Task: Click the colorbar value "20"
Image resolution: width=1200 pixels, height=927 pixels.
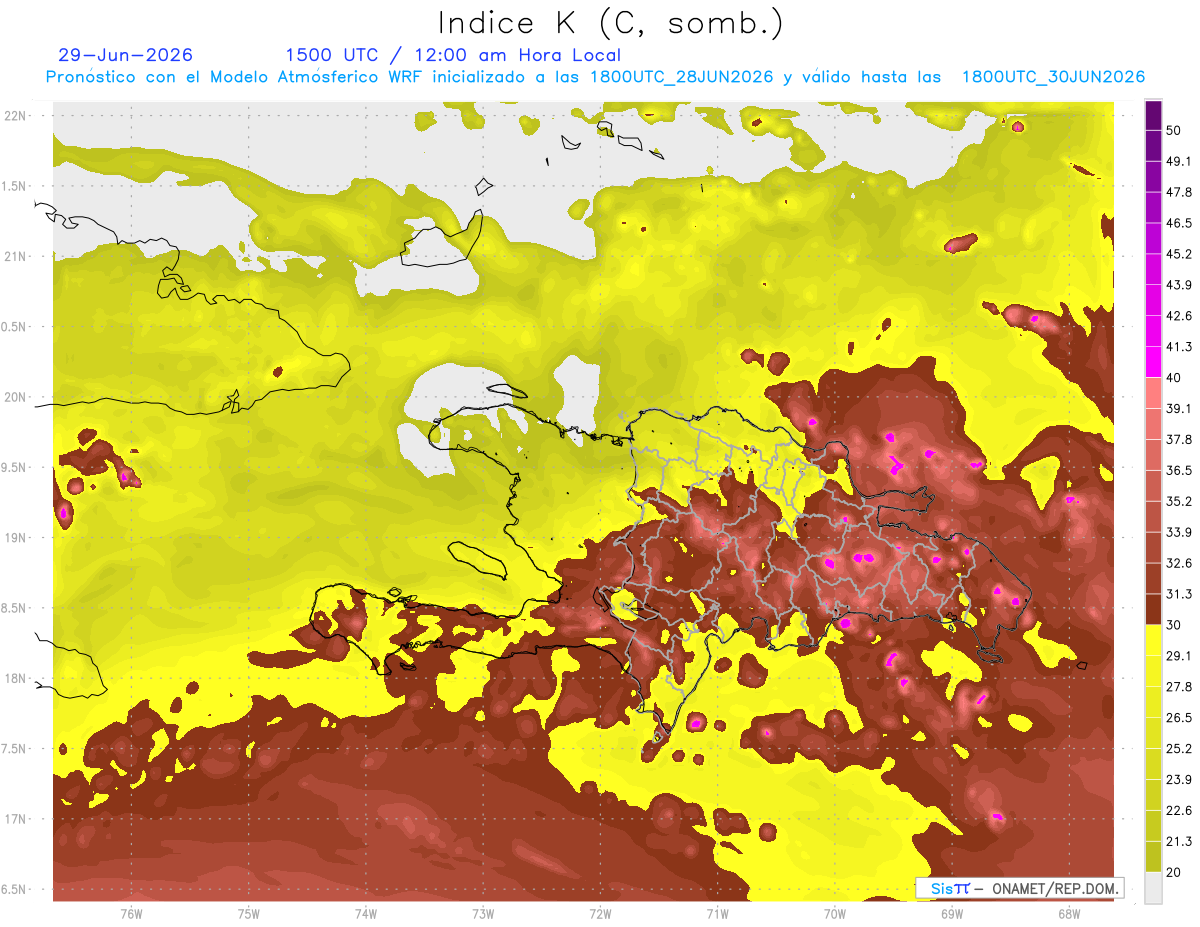Action: (x=1174, y=873)
